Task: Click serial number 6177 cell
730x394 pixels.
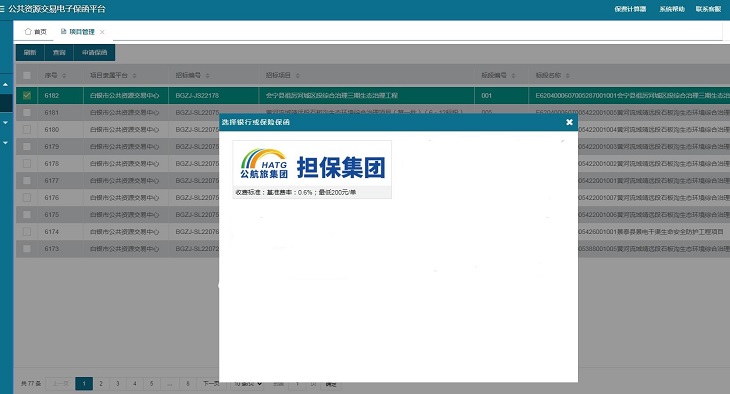Action: (x=61, y=180)
